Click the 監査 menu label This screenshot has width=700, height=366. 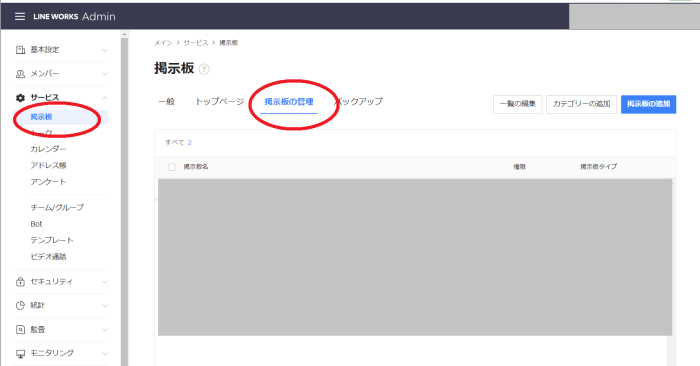click(38, 330)
